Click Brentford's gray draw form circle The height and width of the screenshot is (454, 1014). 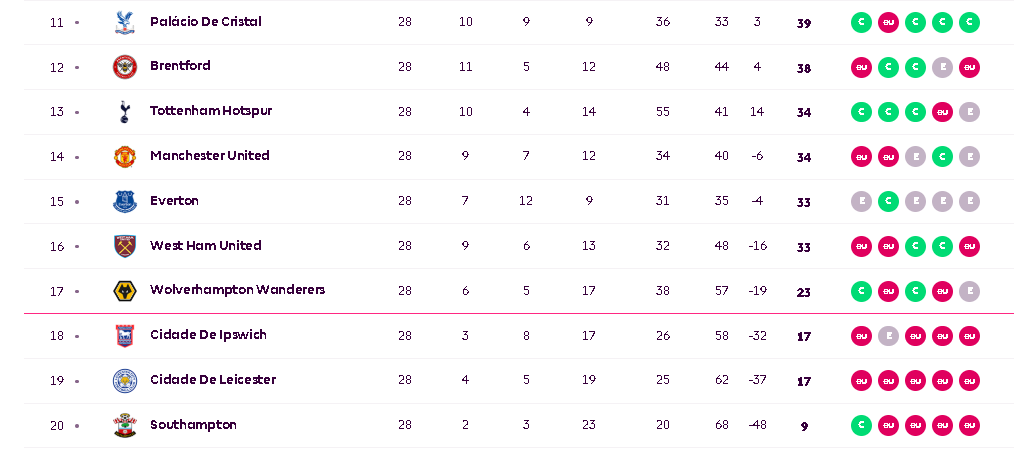942,67
